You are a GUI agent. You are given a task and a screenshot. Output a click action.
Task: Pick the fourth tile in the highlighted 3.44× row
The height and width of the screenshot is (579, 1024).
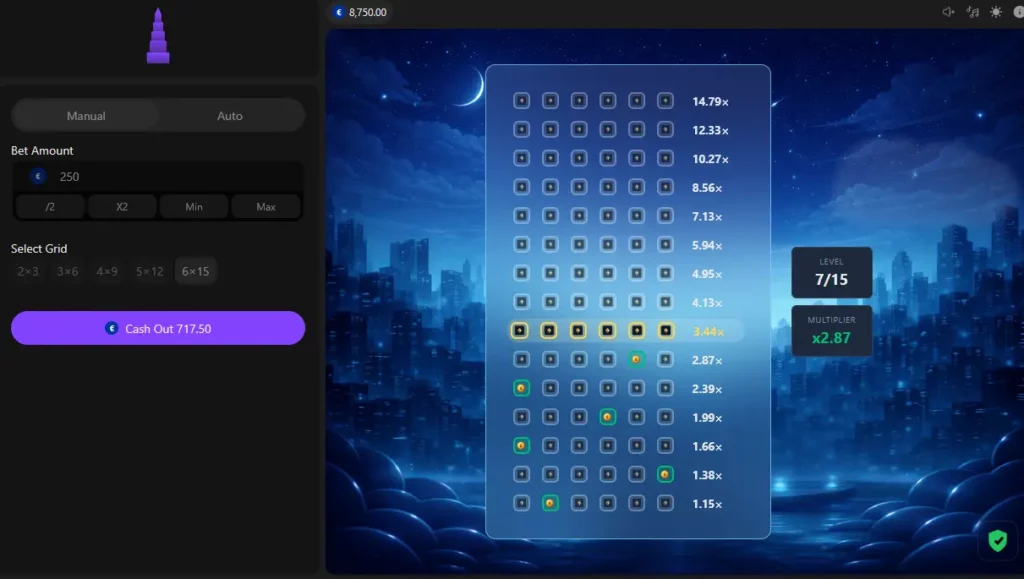point(607,330)
